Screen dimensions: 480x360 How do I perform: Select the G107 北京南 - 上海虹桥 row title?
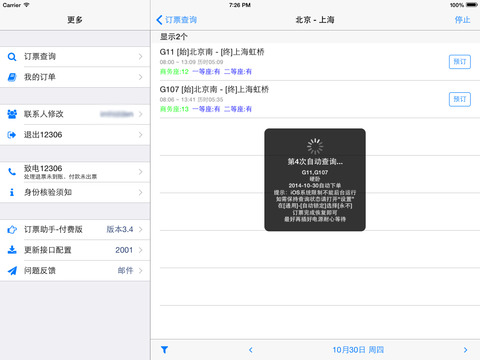click(214, 89)
